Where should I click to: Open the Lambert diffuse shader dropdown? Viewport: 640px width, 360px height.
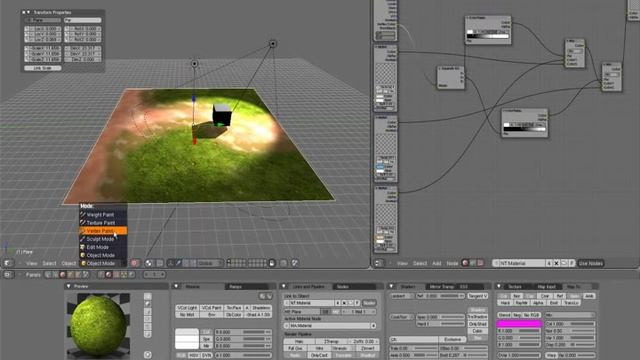tap(401, 296)
